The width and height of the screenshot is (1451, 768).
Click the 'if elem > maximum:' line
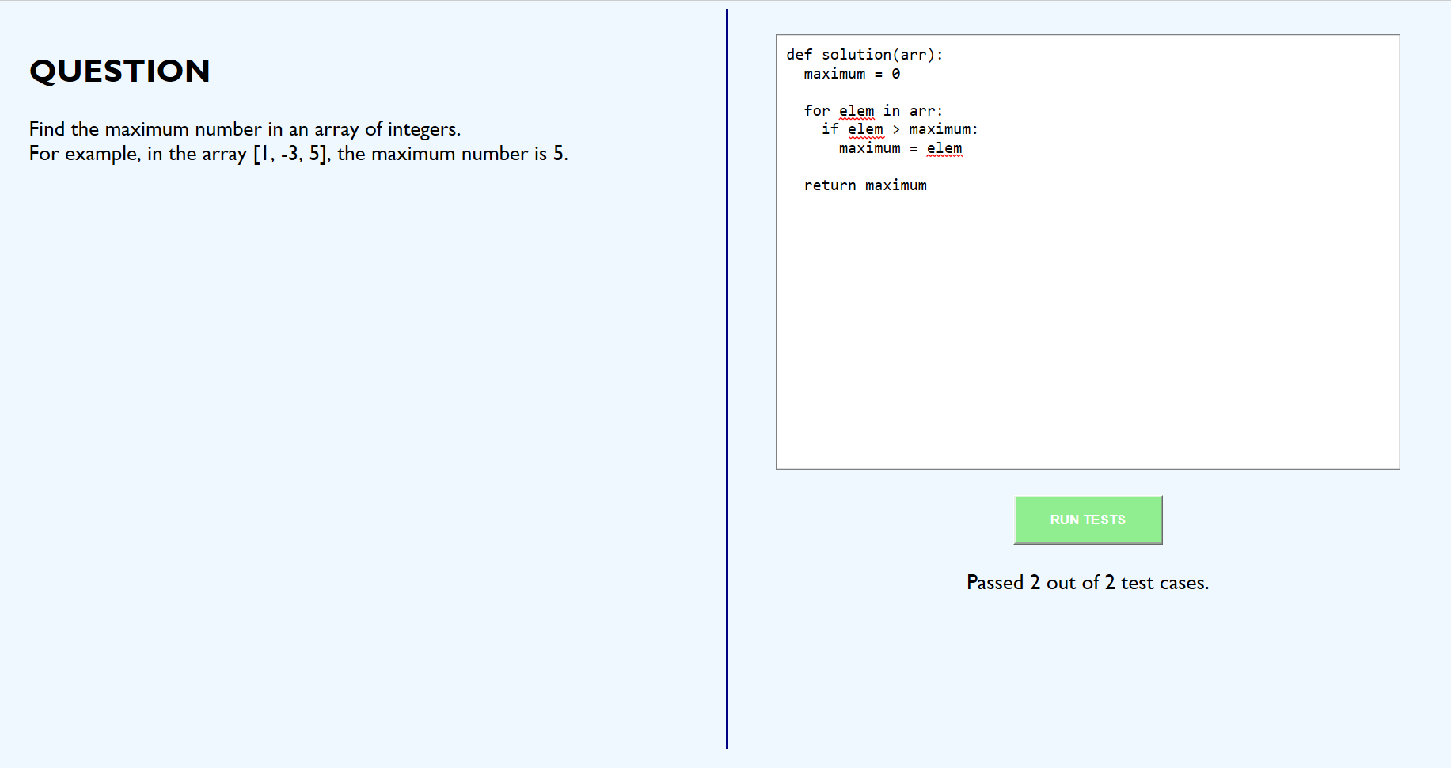[899, 129]
